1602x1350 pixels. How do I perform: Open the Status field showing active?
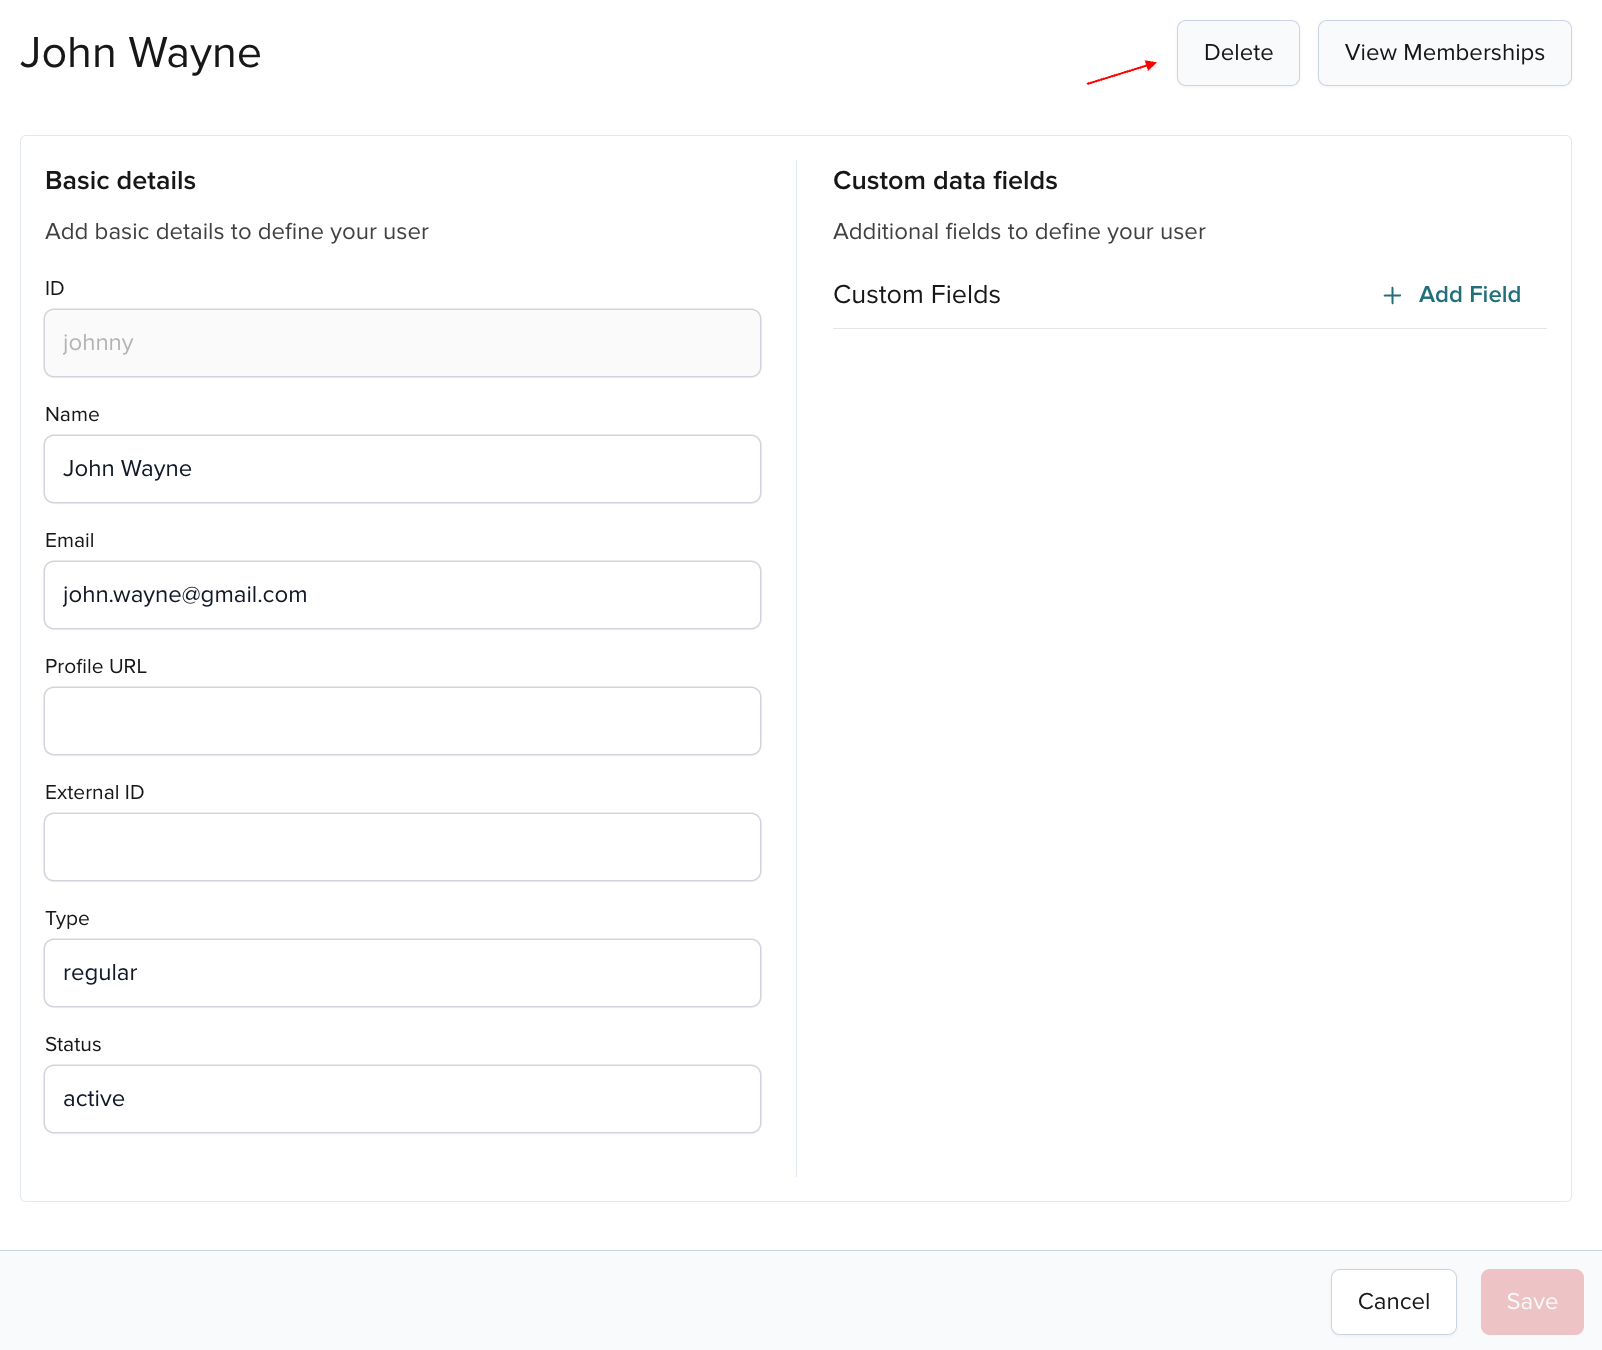tap(402, 1099)
